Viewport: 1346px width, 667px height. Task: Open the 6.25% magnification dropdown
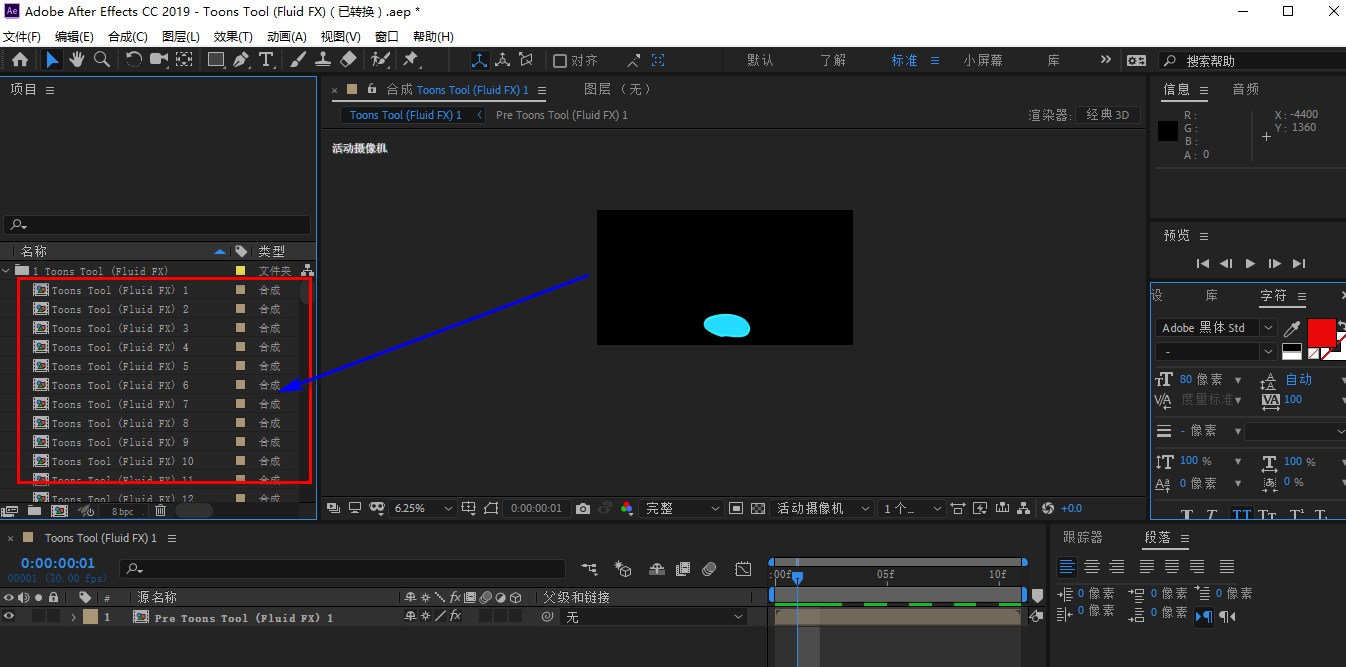coord(424,508)
